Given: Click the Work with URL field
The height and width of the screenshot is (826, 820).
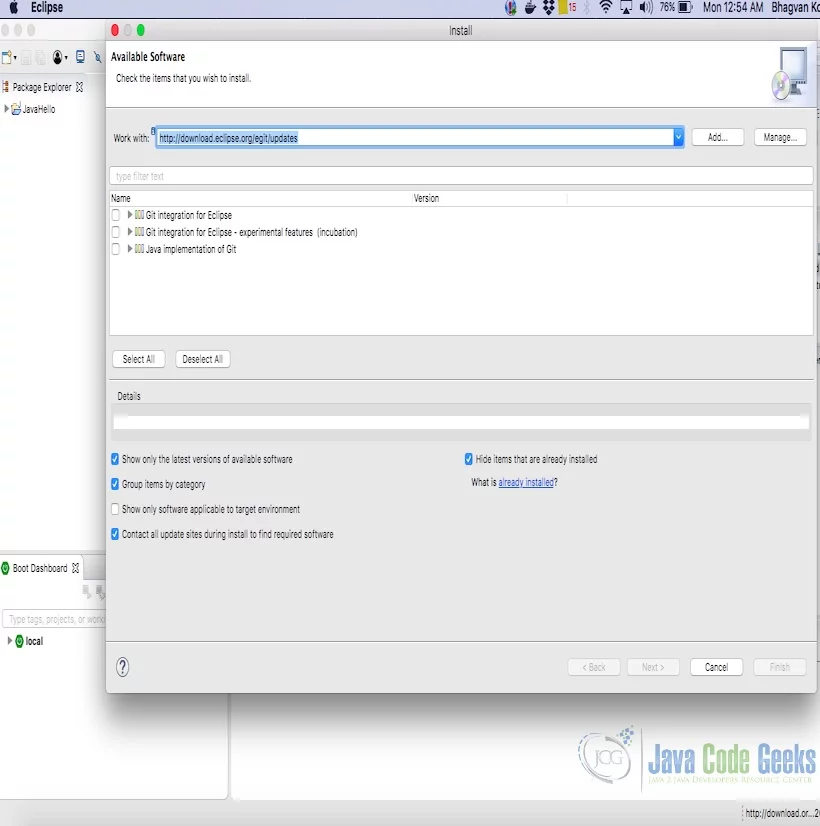Looking at the screenshot, I should pos(414,137).
